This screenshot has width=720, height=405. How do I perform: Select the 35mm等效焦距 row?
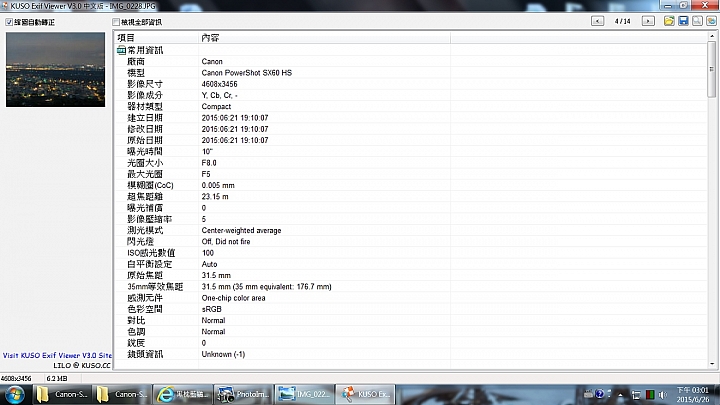[x=411, y=287]
